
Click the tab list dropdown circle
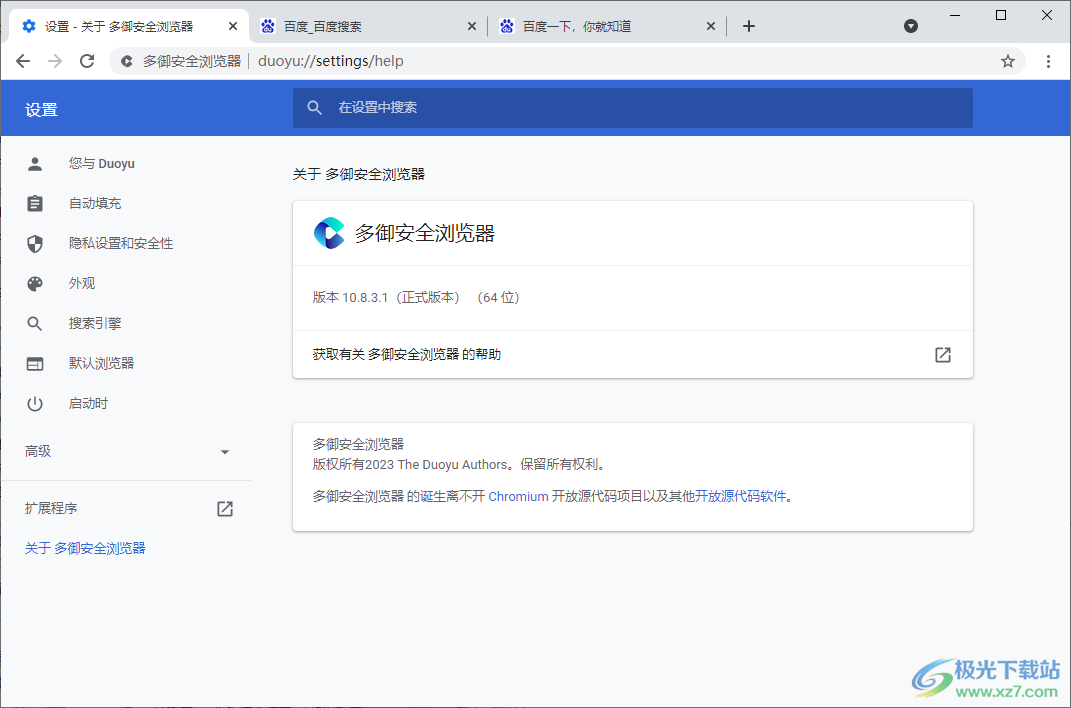[x=910, y=26]
